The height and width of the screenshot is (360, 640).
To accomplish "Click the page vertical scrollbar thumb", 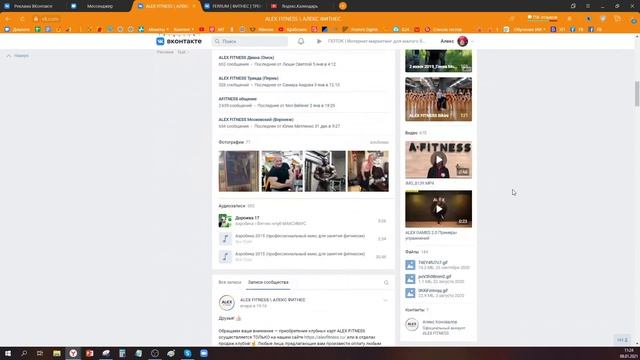I will (637, 94).
